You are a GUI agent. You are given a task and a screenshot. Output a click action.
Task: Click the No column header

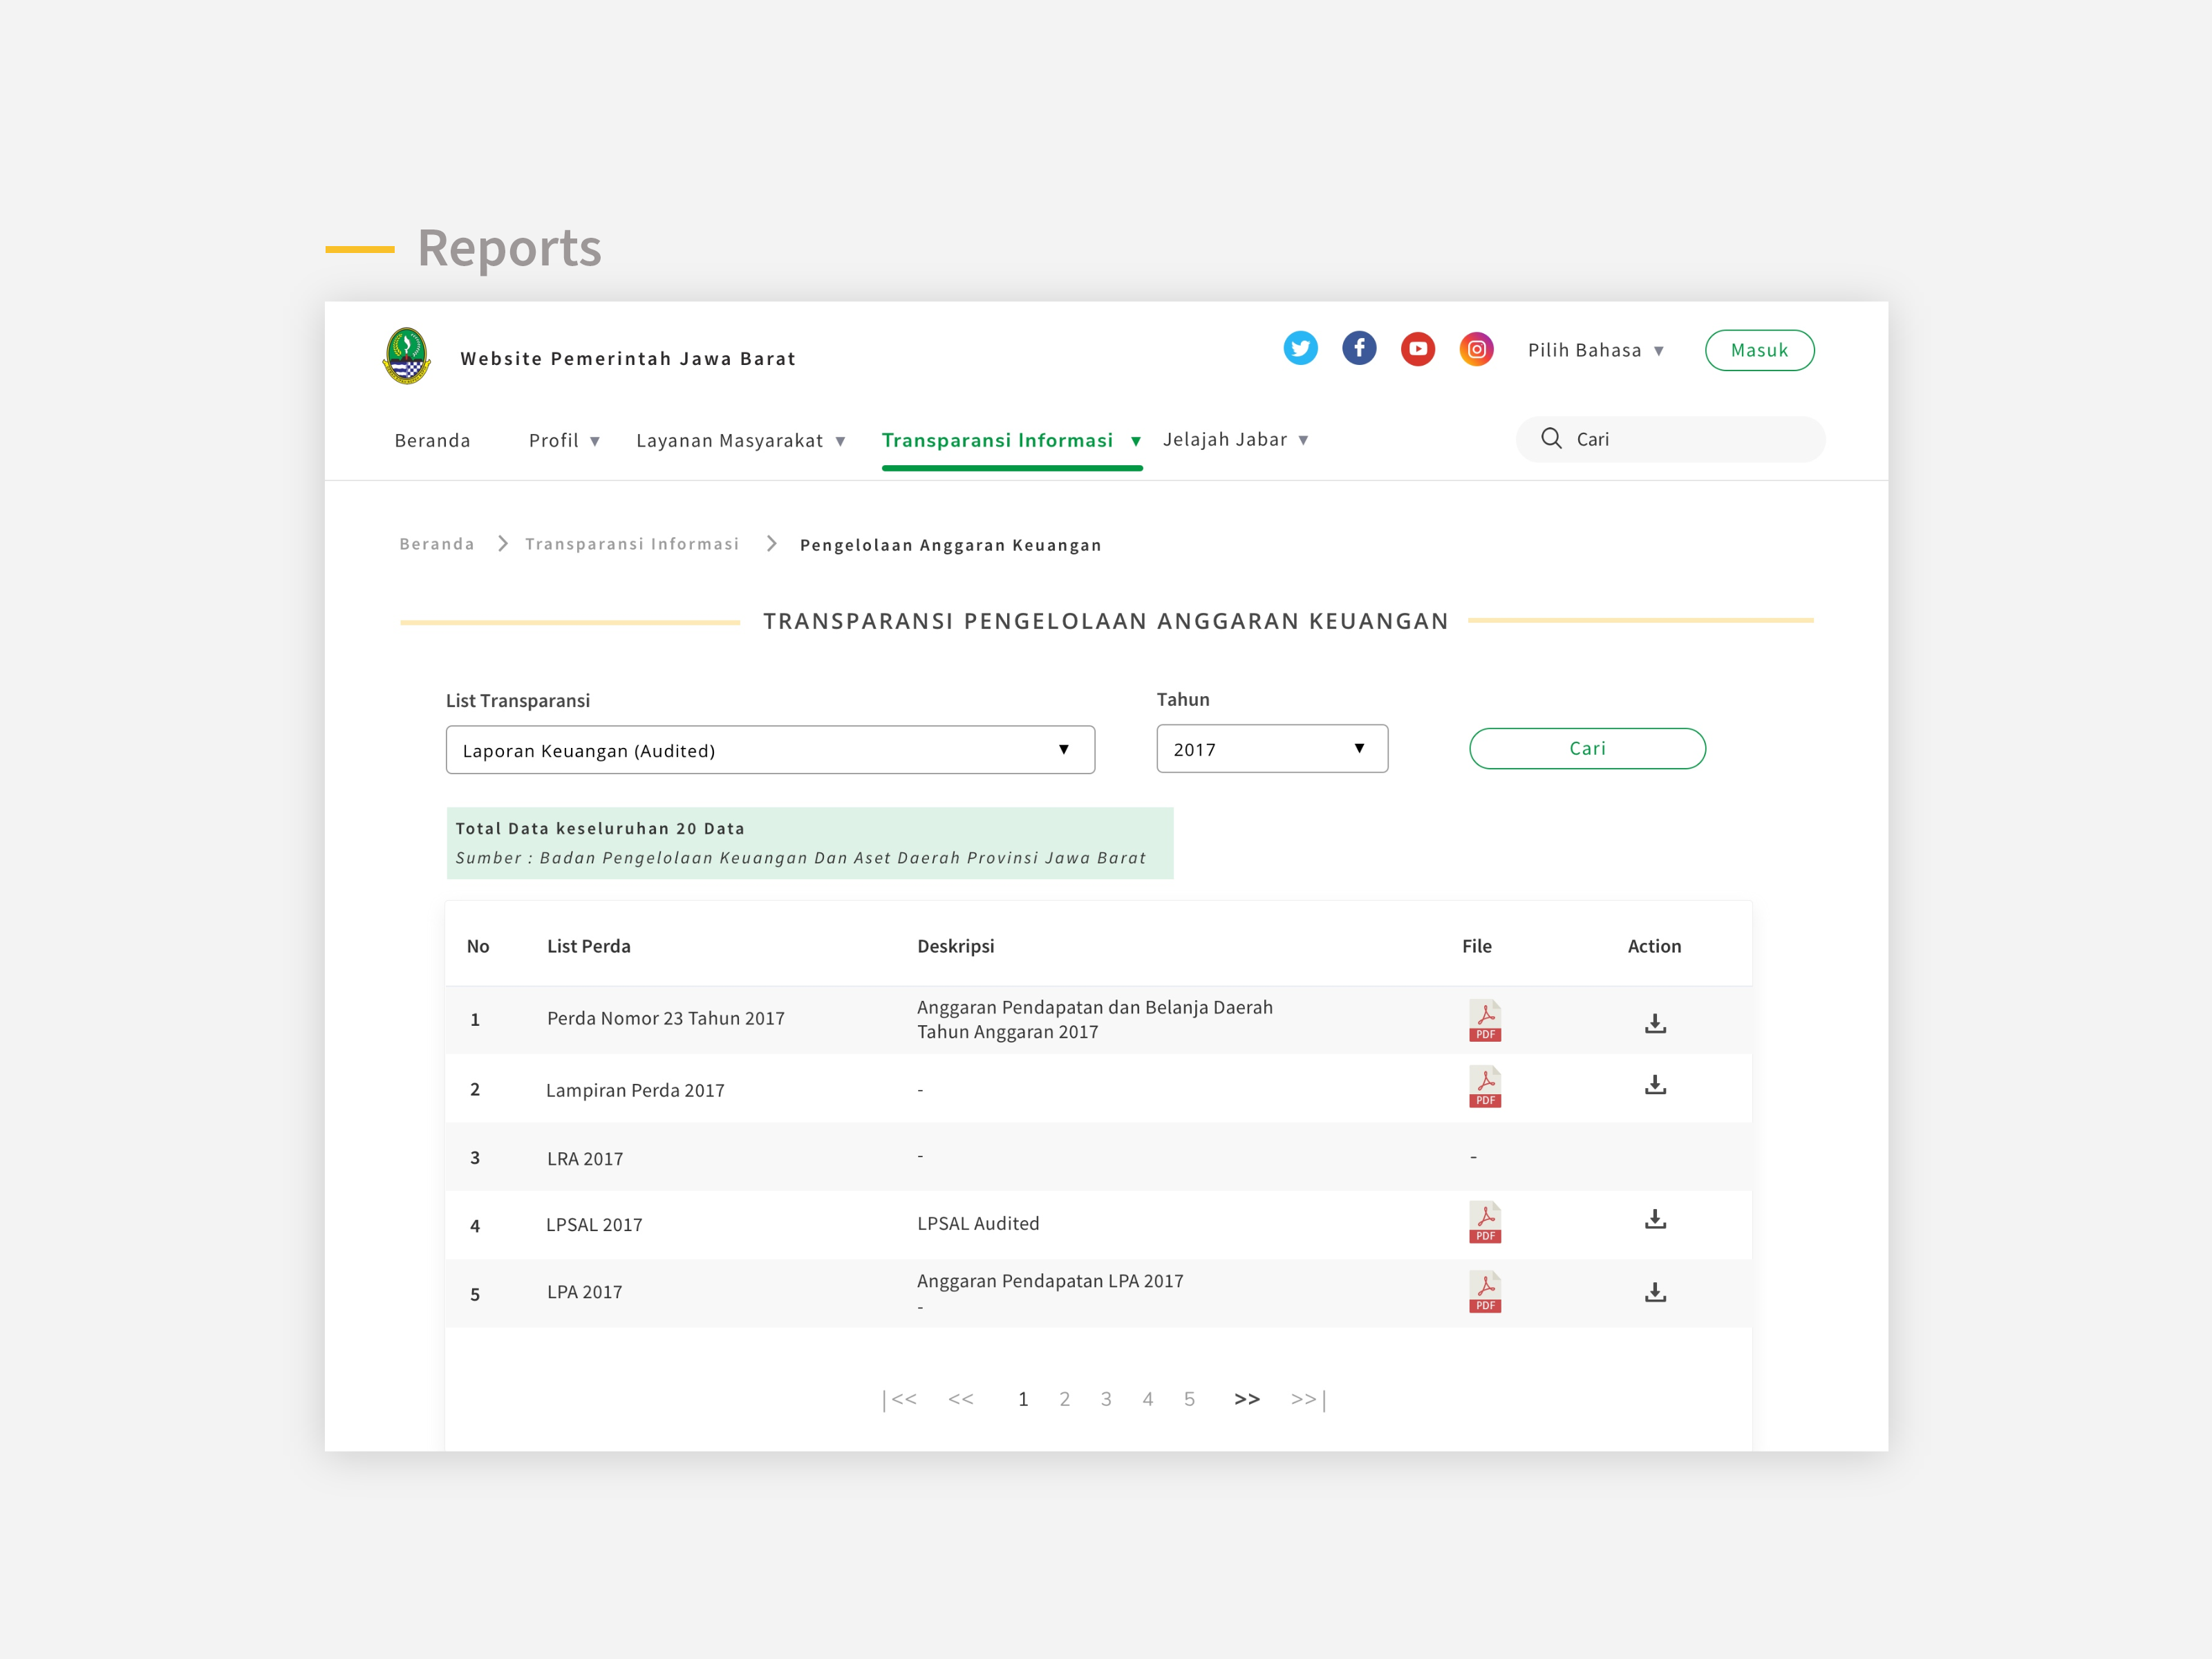point(478,946)
